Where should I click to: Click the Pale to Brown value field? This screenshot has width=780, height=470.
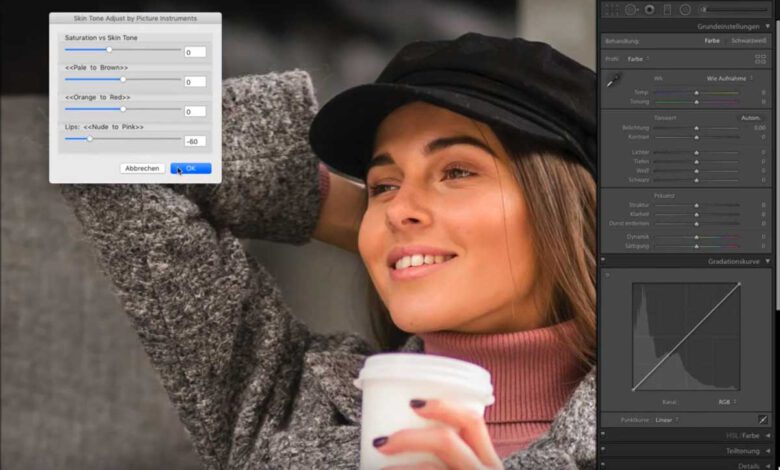pos(195,82)
